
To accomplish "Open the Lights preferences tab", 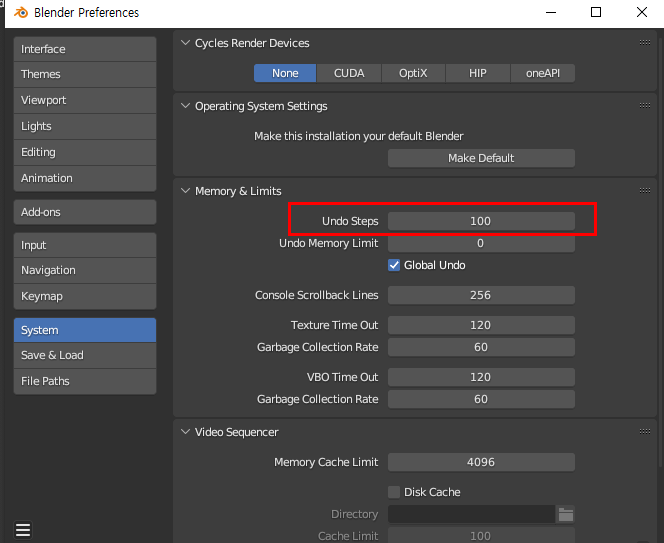I will (85, 126).
